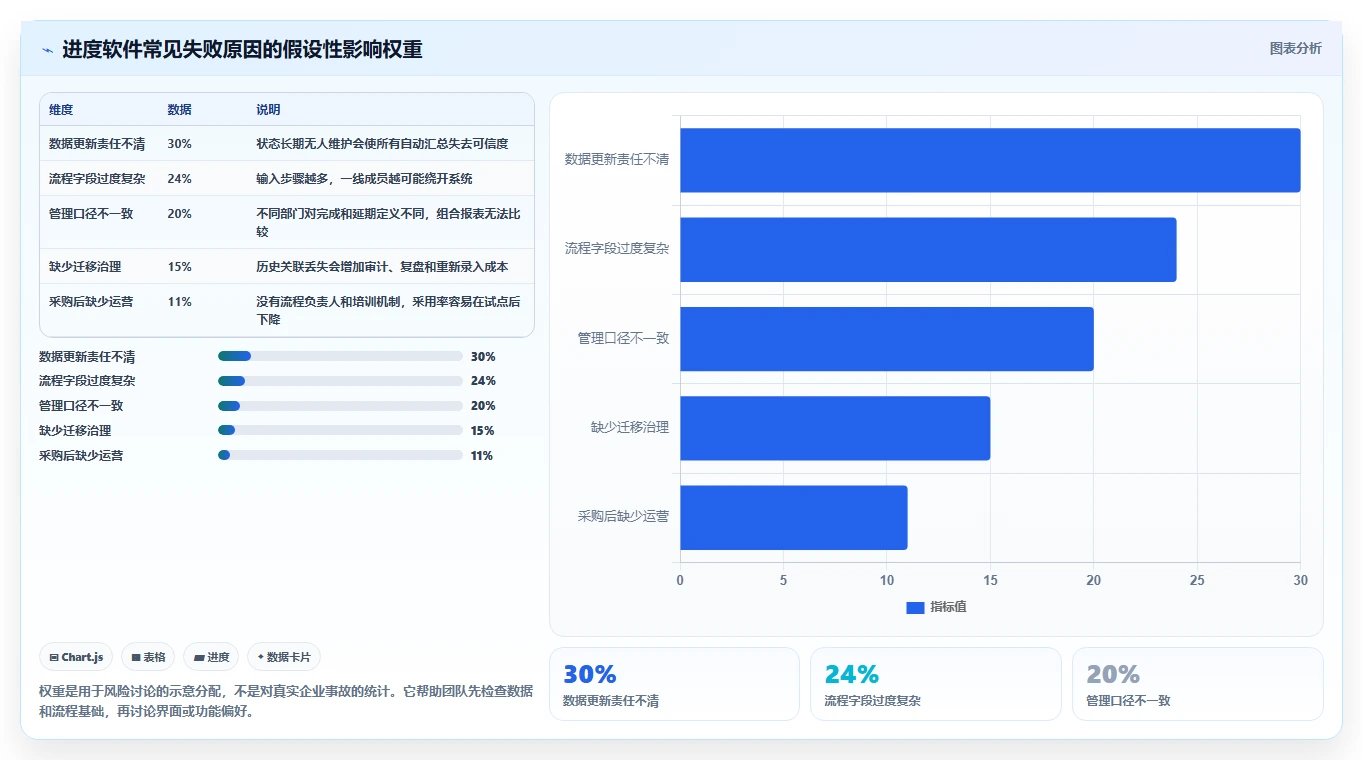This screenshot has width=1363, height=760.
Task: Click the 数据更新责任不清 chart bar
Action: pos(990,160)
